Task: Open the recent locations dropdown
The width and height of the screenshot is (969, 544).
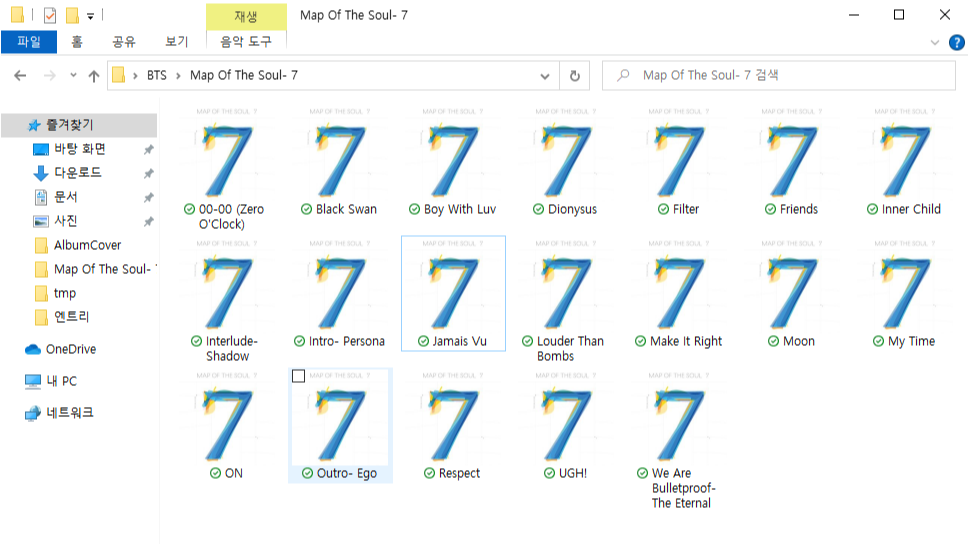Action: 73,75
